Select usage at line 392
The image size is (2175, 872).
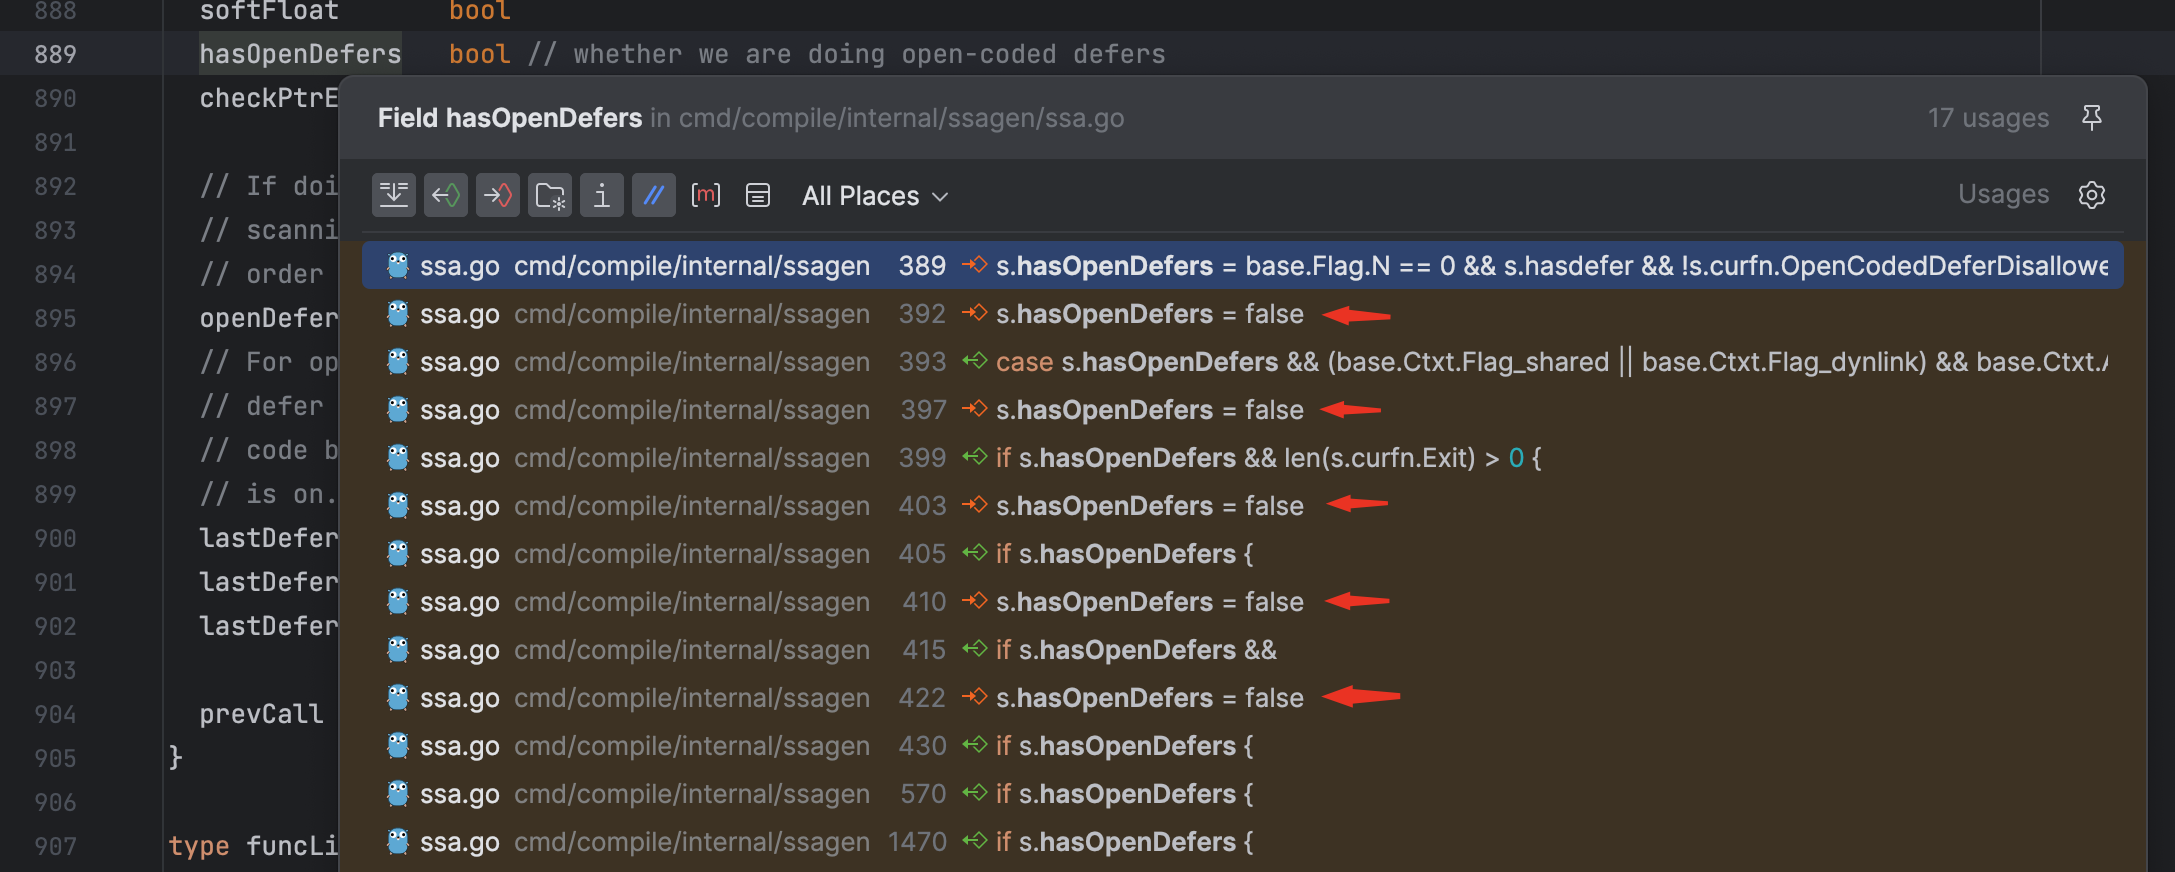(x=1242, y=314)
